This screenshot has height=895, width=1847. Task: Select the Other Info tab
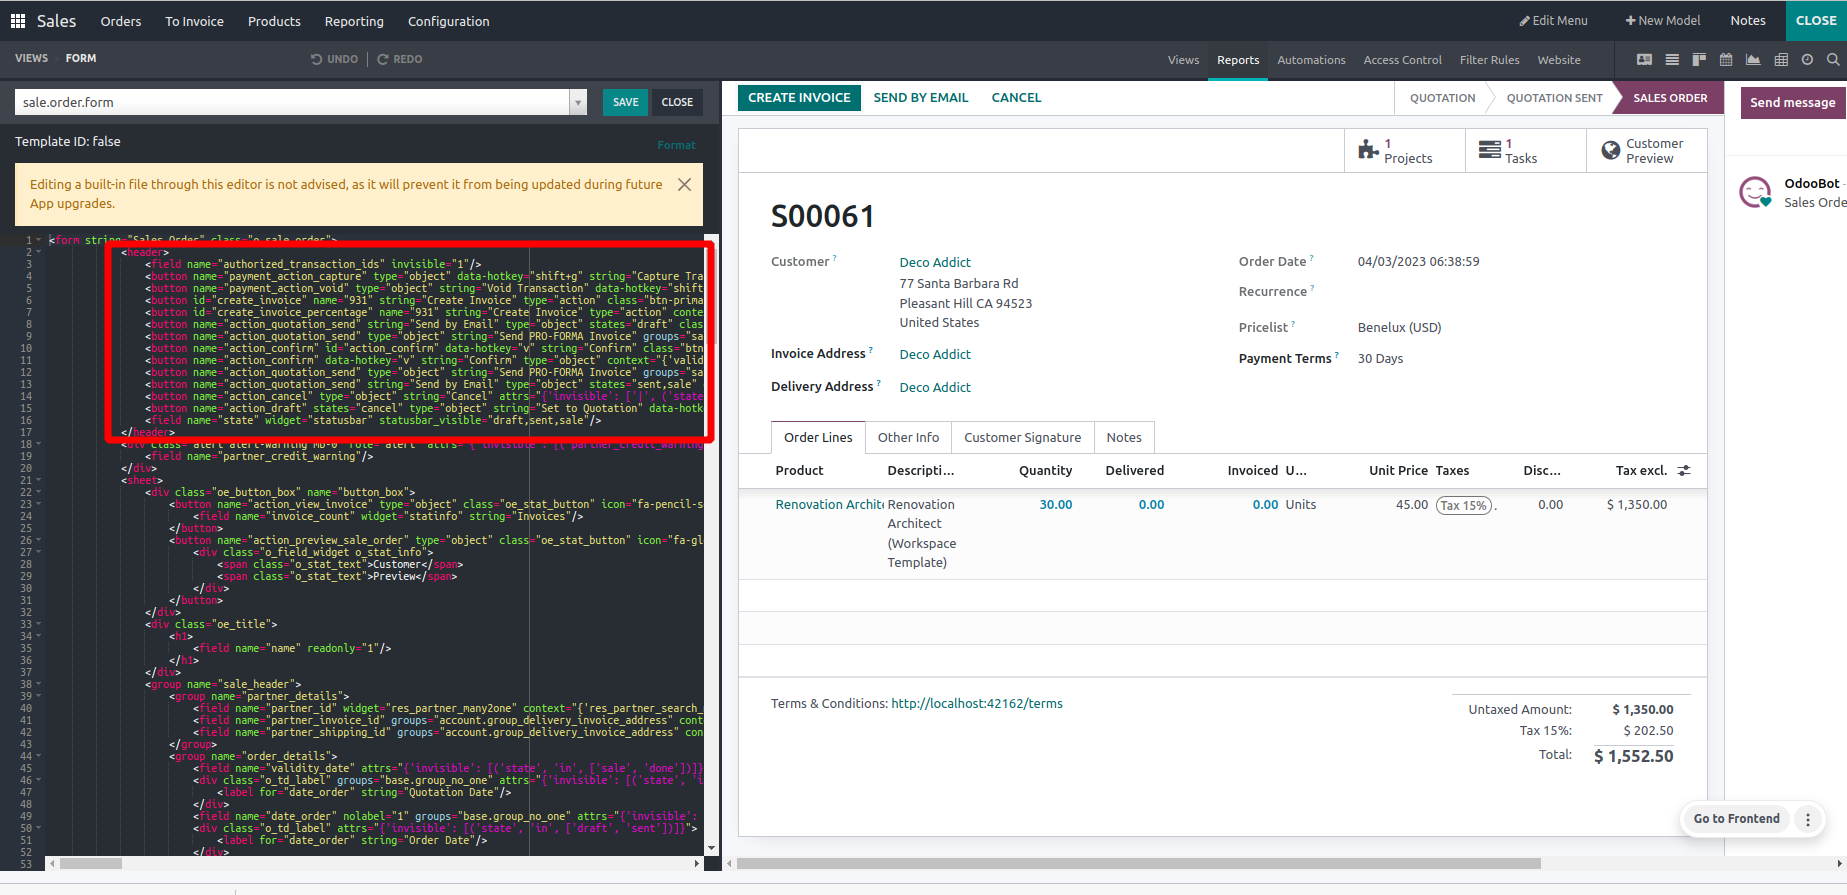[x=908, y=438]
